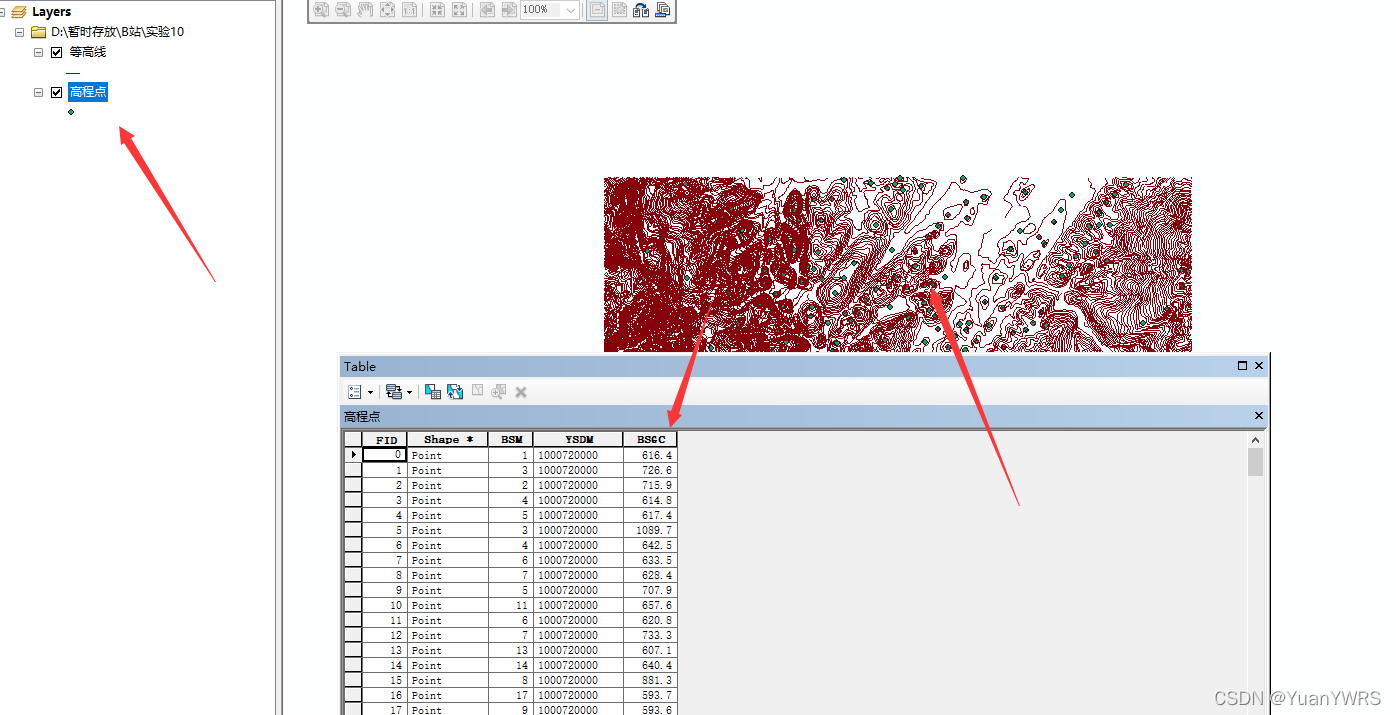The height and width of the screenshot is (715, 1396).
Task: Click the Layers data frame title
Action: [51, 12]
